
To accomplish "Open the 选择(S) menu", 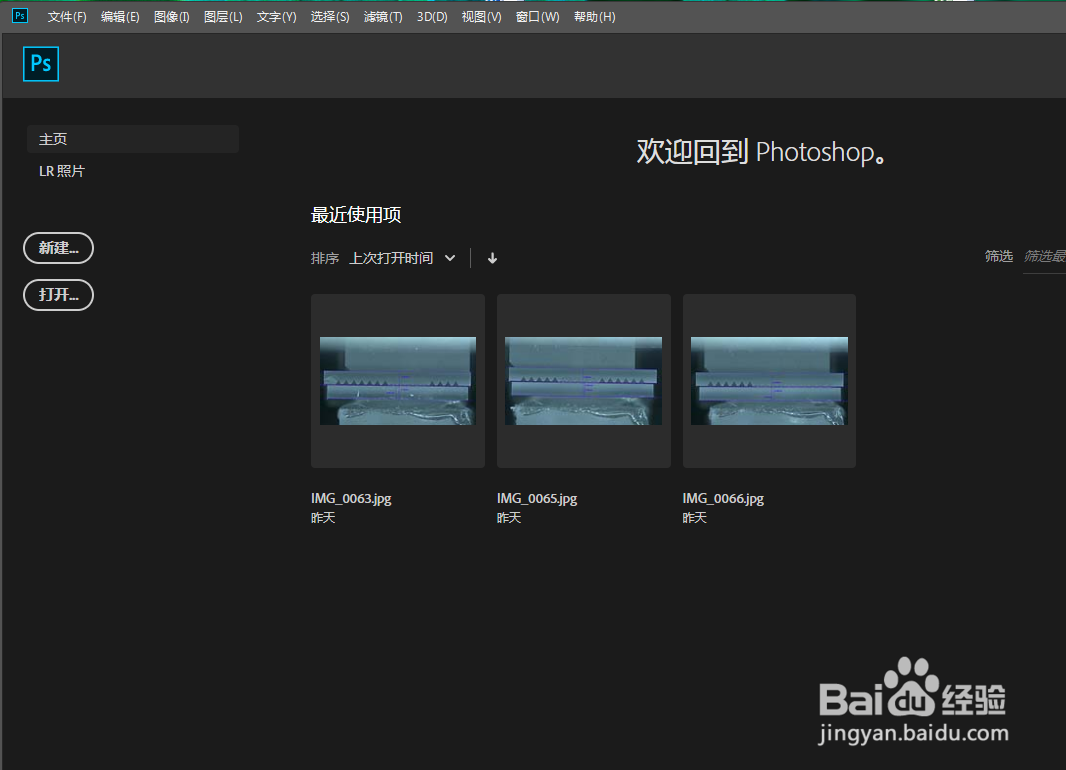I will (330, 17).
